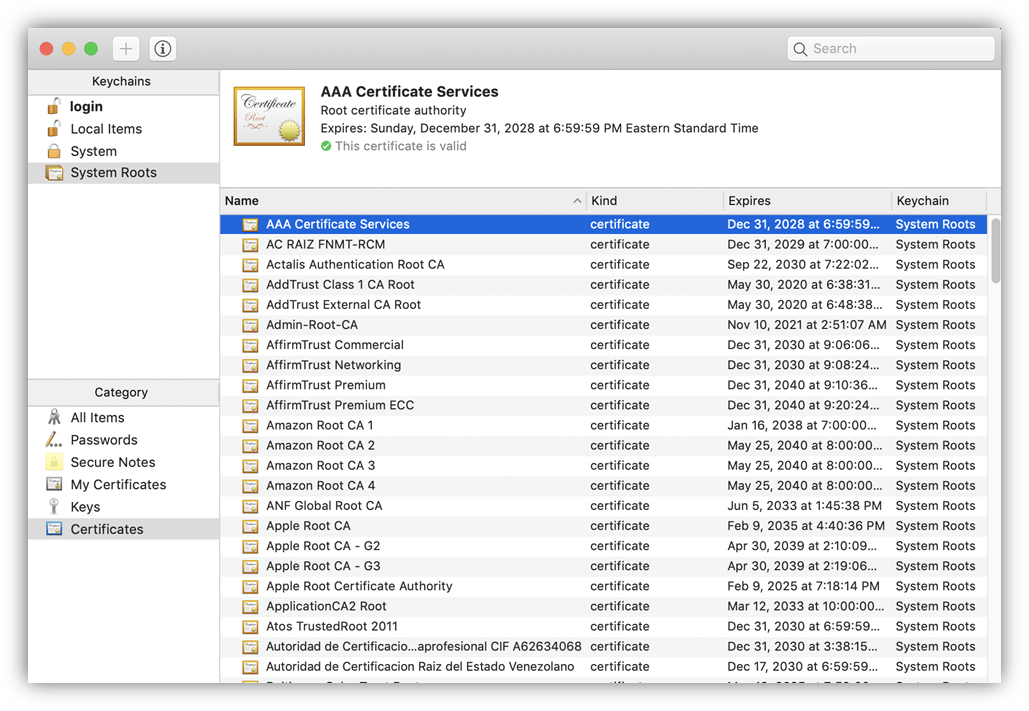Select the Apple Root CA row

point(603,526)
